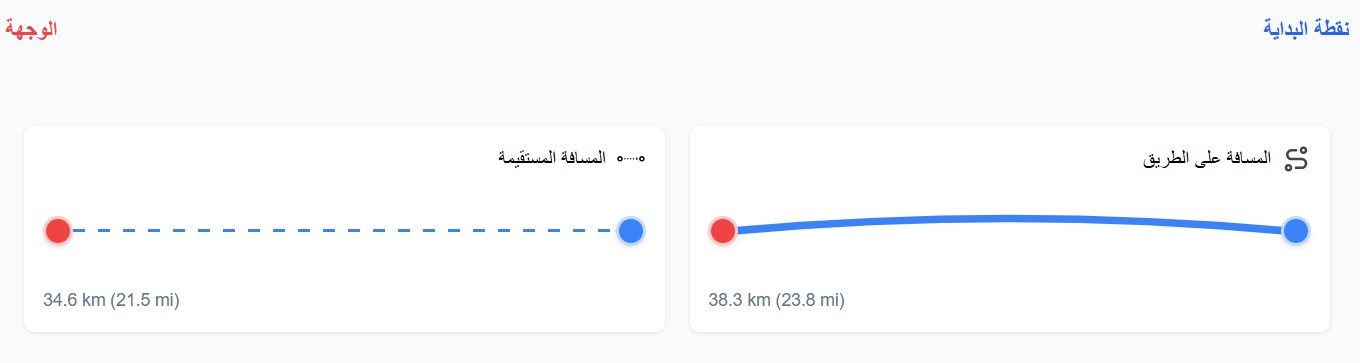Image resolution: width=1360 pixels, height=363 pixels.
Task: Click the winding route icon beside المسافة على الطريق
Action: coord(1296,159)
